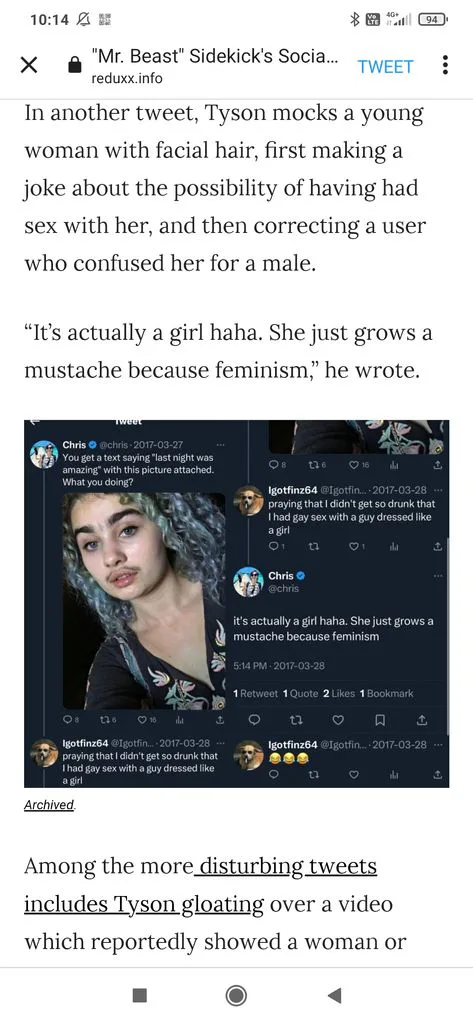
Task: Tap the TWEET button in header
Action: (385, 67)
